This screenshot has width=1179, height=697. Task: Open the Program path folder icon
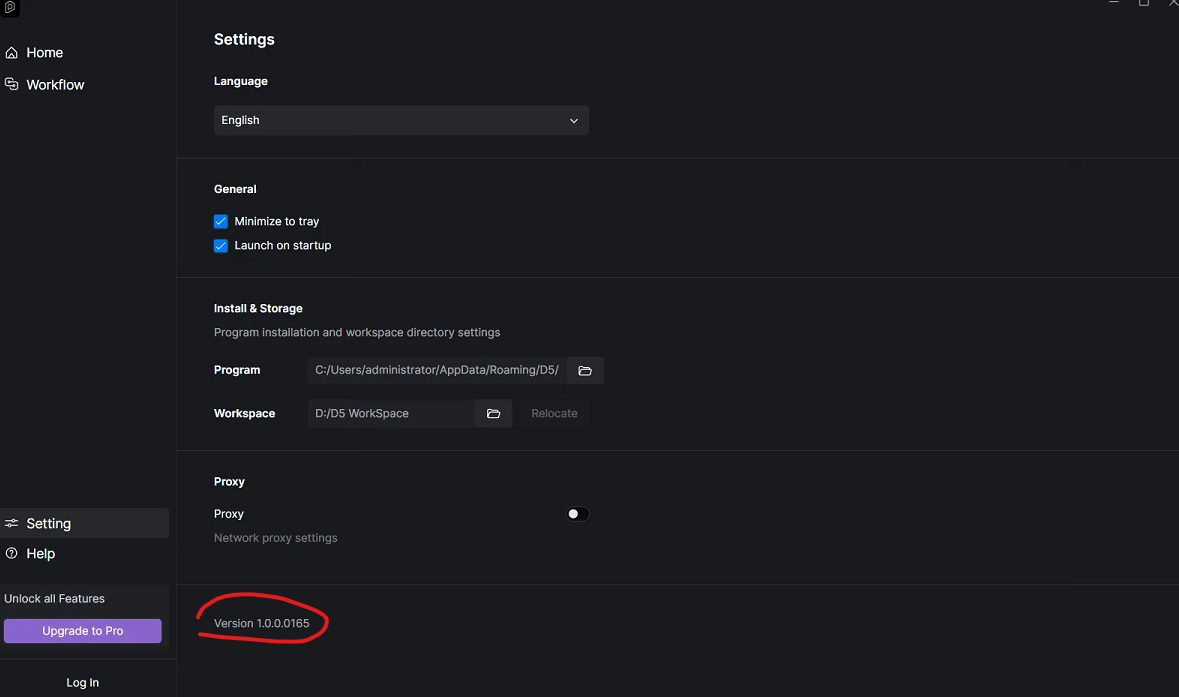(x=585, y=371)
